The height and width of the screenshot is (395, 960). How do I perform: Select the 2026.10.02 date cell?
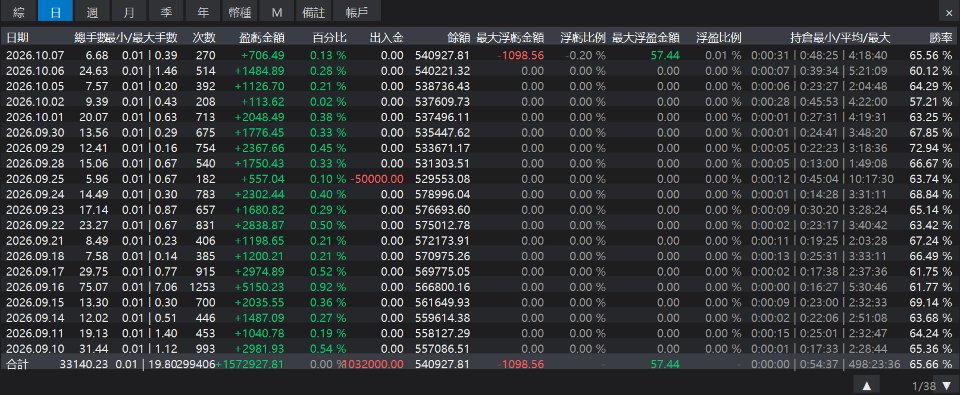36,102
